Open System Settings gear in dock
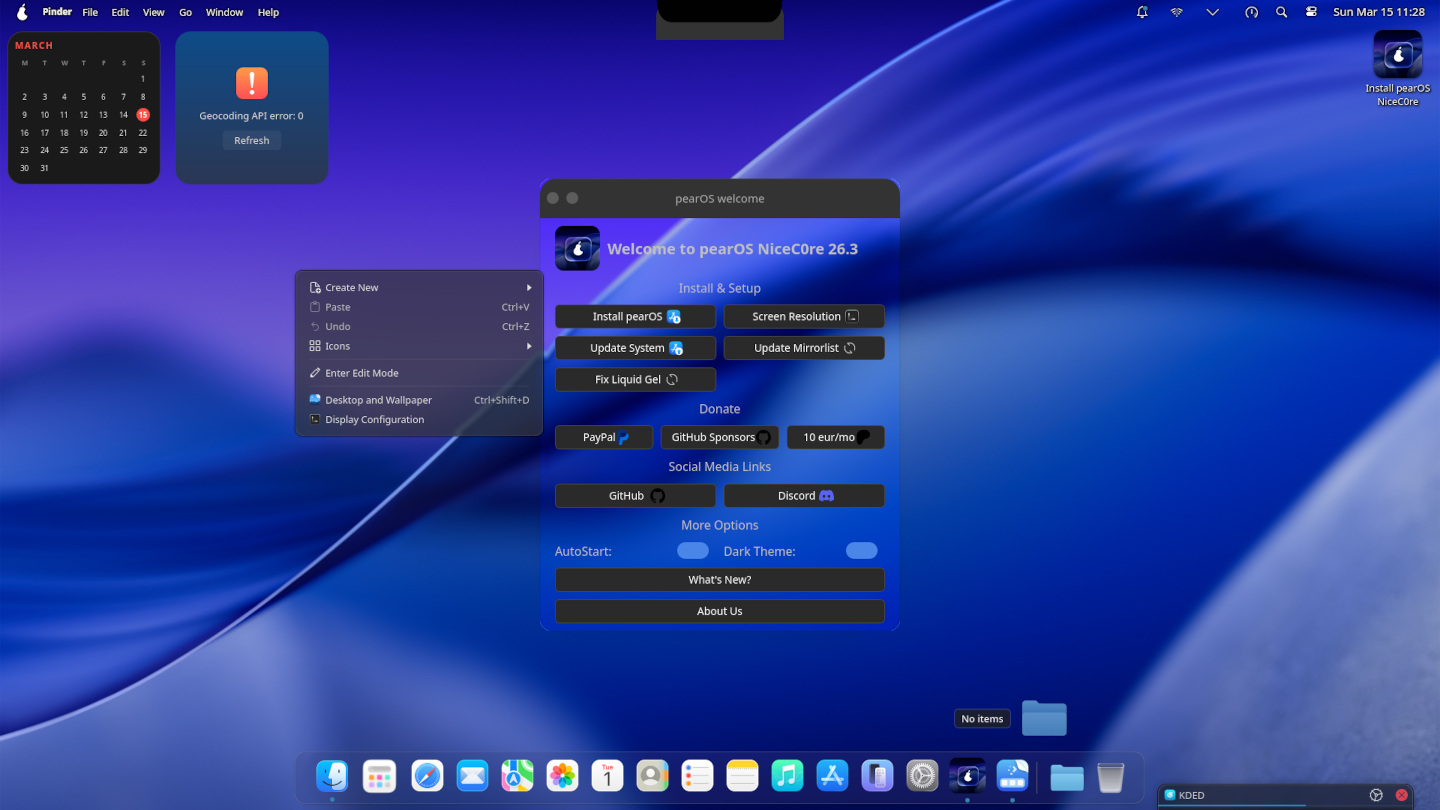Image resolution: width=1440 pixels, height=810 pixels. (922, 776)
